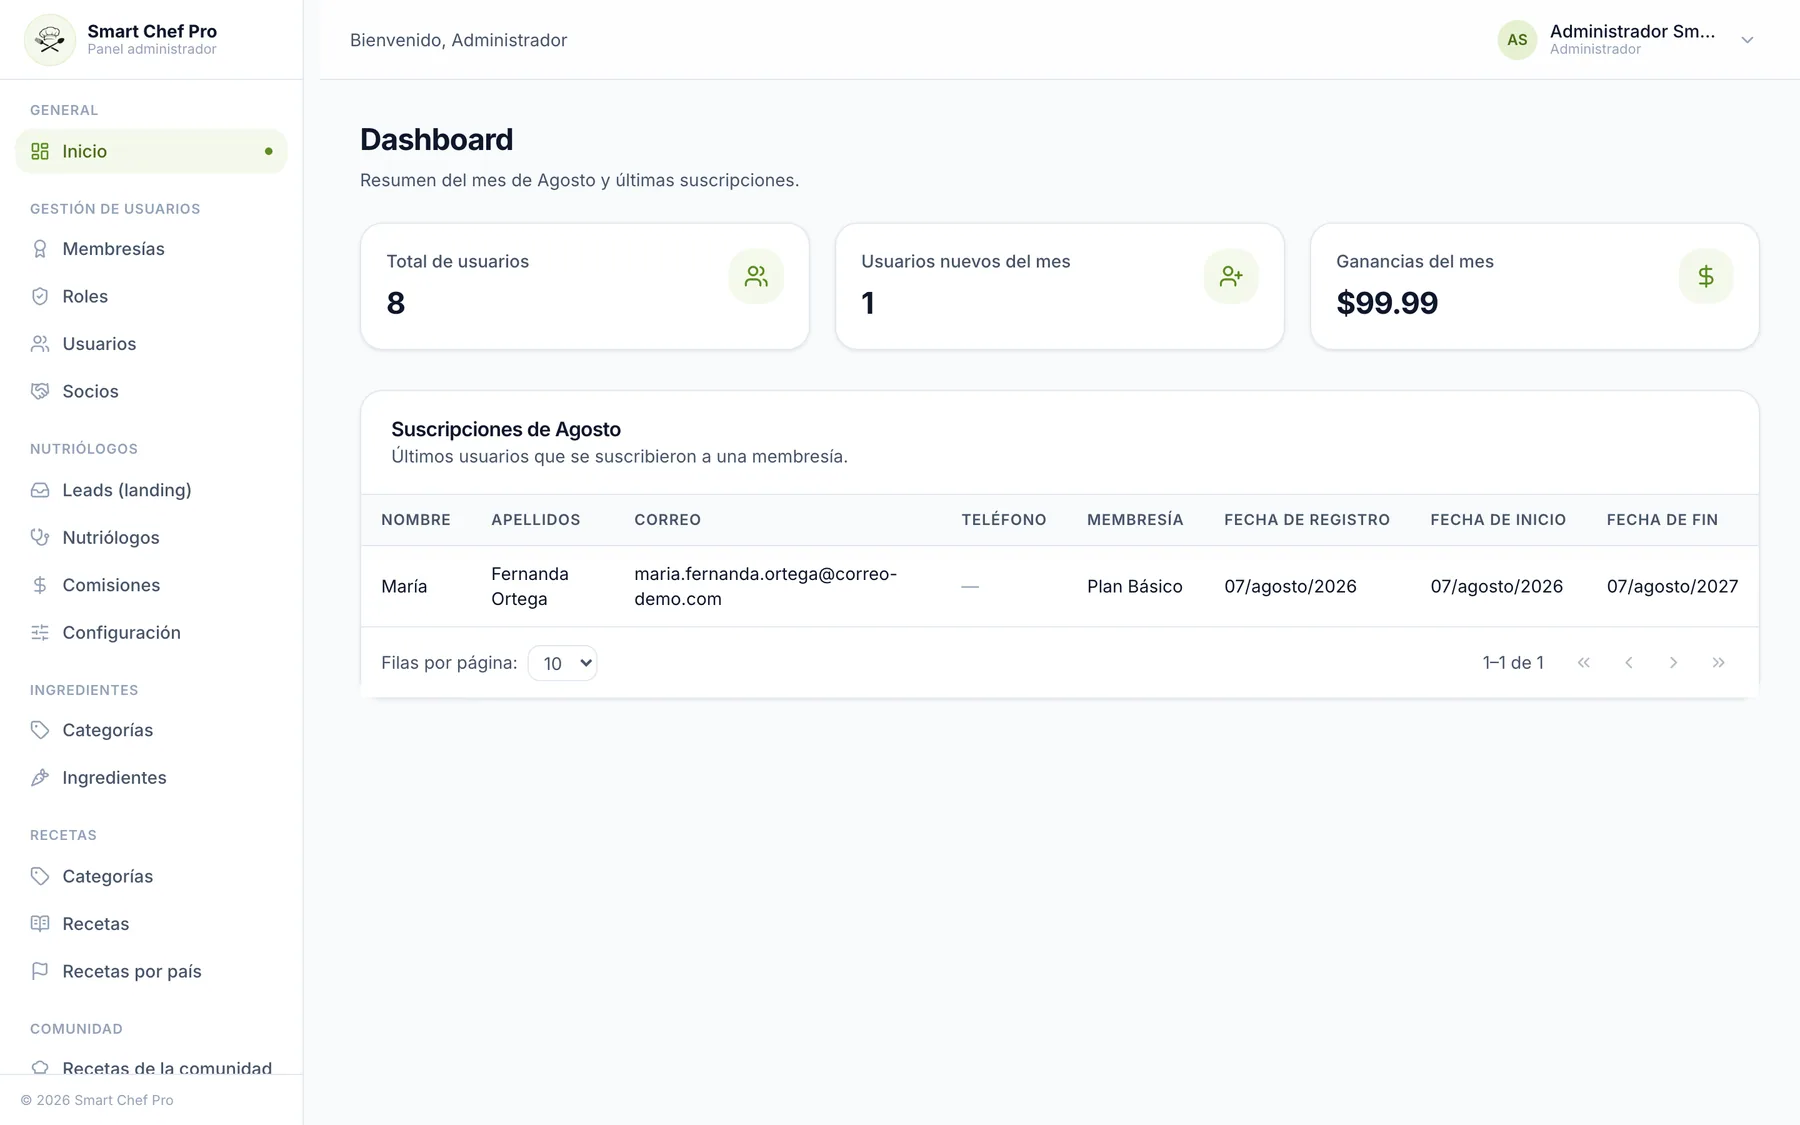The width and height of the screenshot is (1800, 1125).
Task: Click the MEMBRESÍA column header
Action: pos(1135,520)
